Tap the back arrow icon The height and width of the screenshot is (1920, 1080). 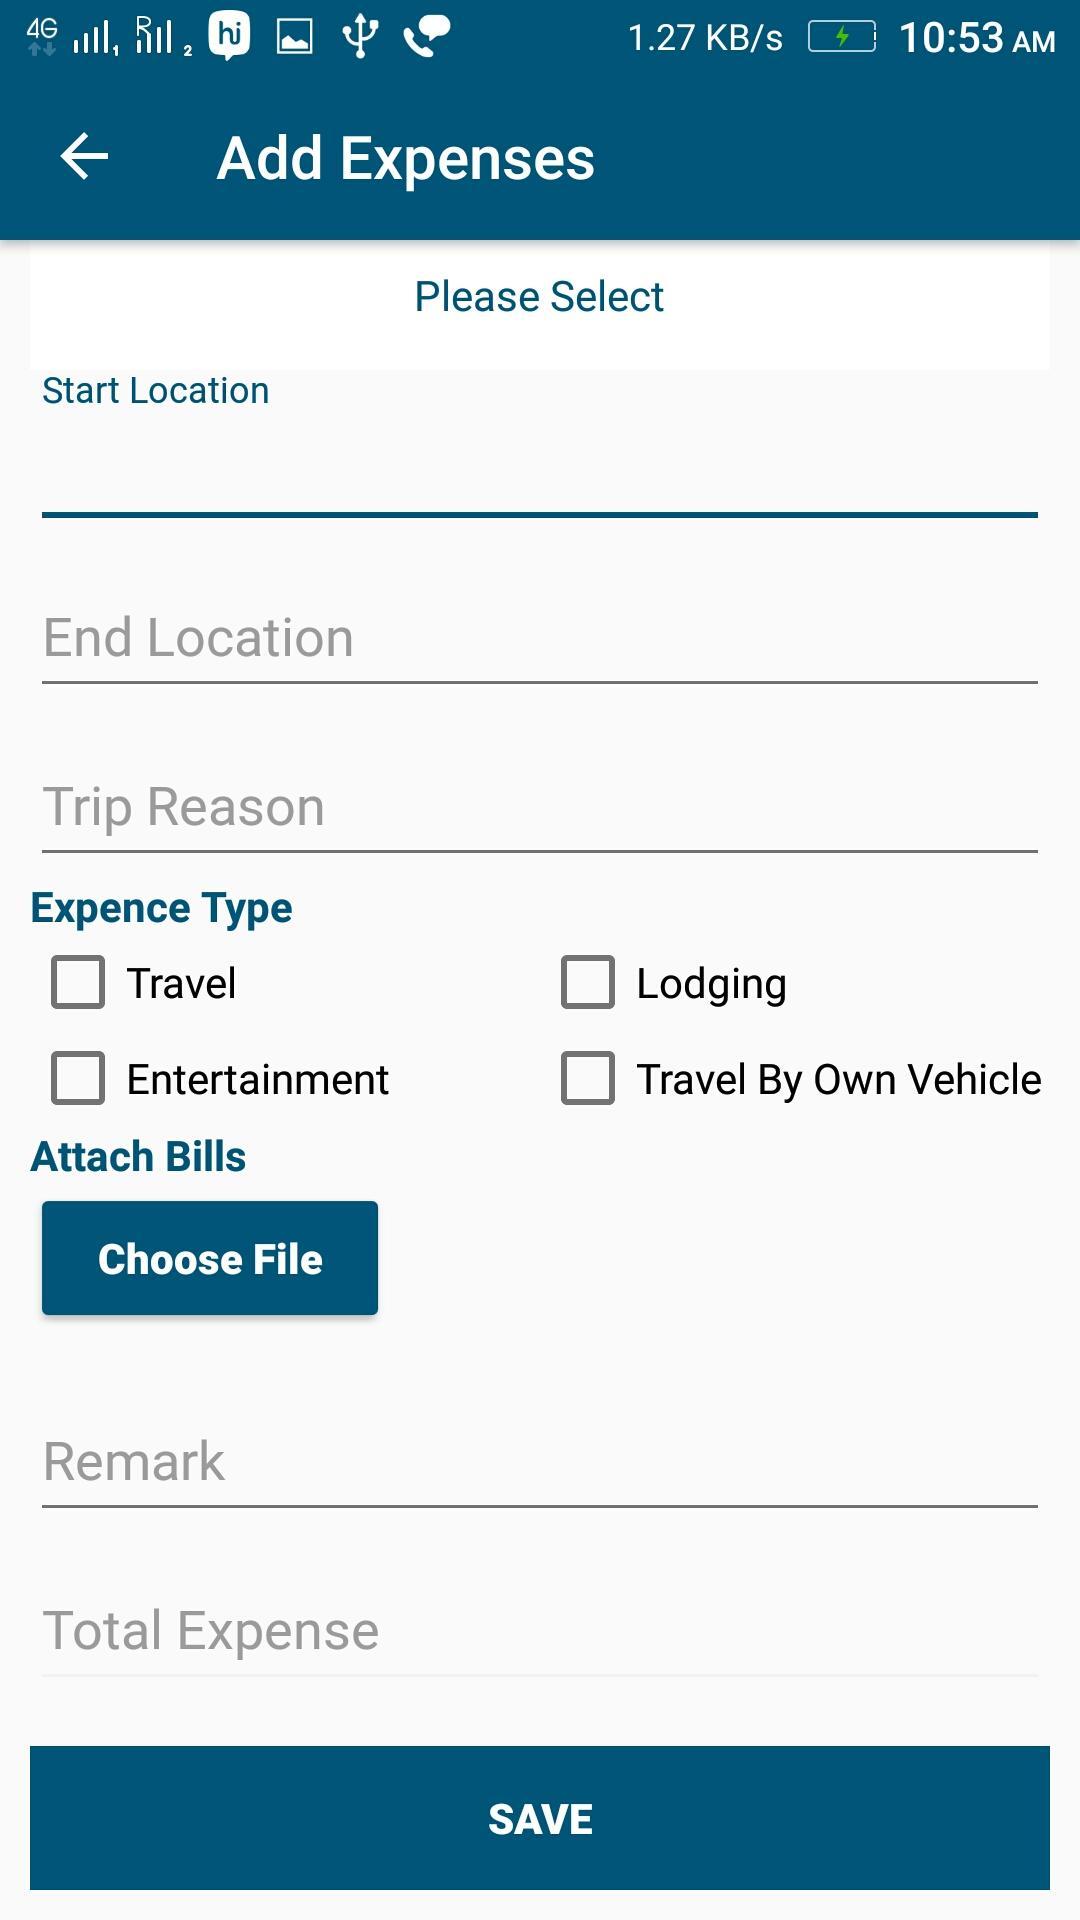click(x=84, y=157)
